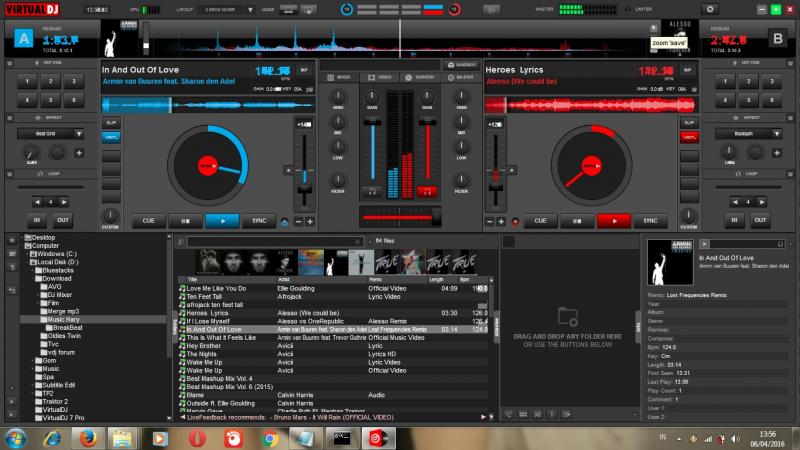Pause deck B with the pause button
This screenshot has height=450, width=800.
point(577,221)
